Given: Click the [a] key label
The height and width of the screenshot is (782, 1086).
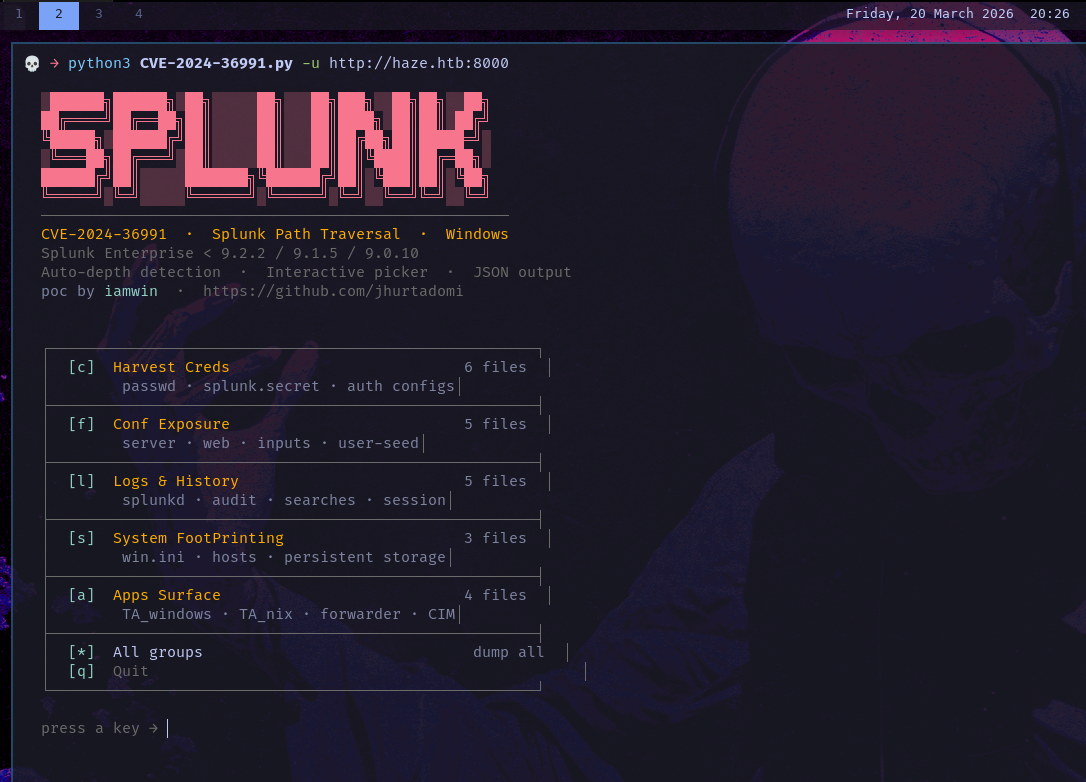Looking at the screenshot, I should coord(81,594).
